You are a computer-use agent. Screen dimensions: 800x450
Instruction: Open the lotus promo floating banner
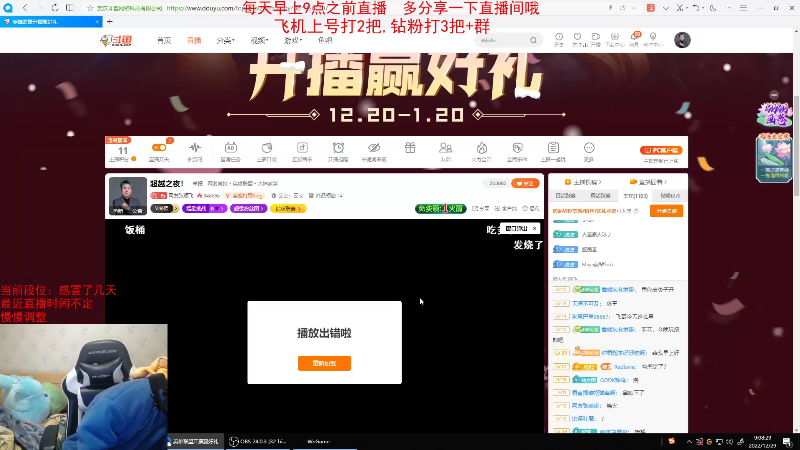(773, 158)
